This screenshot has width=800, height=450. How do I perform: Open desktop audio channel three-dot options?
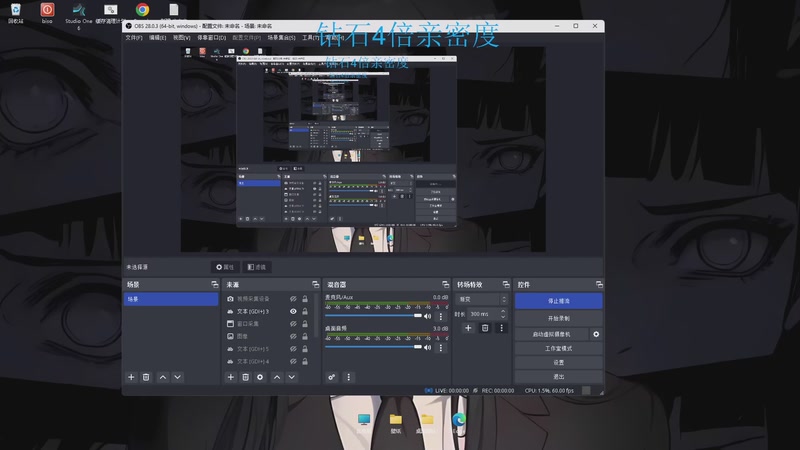click(441, 347)
